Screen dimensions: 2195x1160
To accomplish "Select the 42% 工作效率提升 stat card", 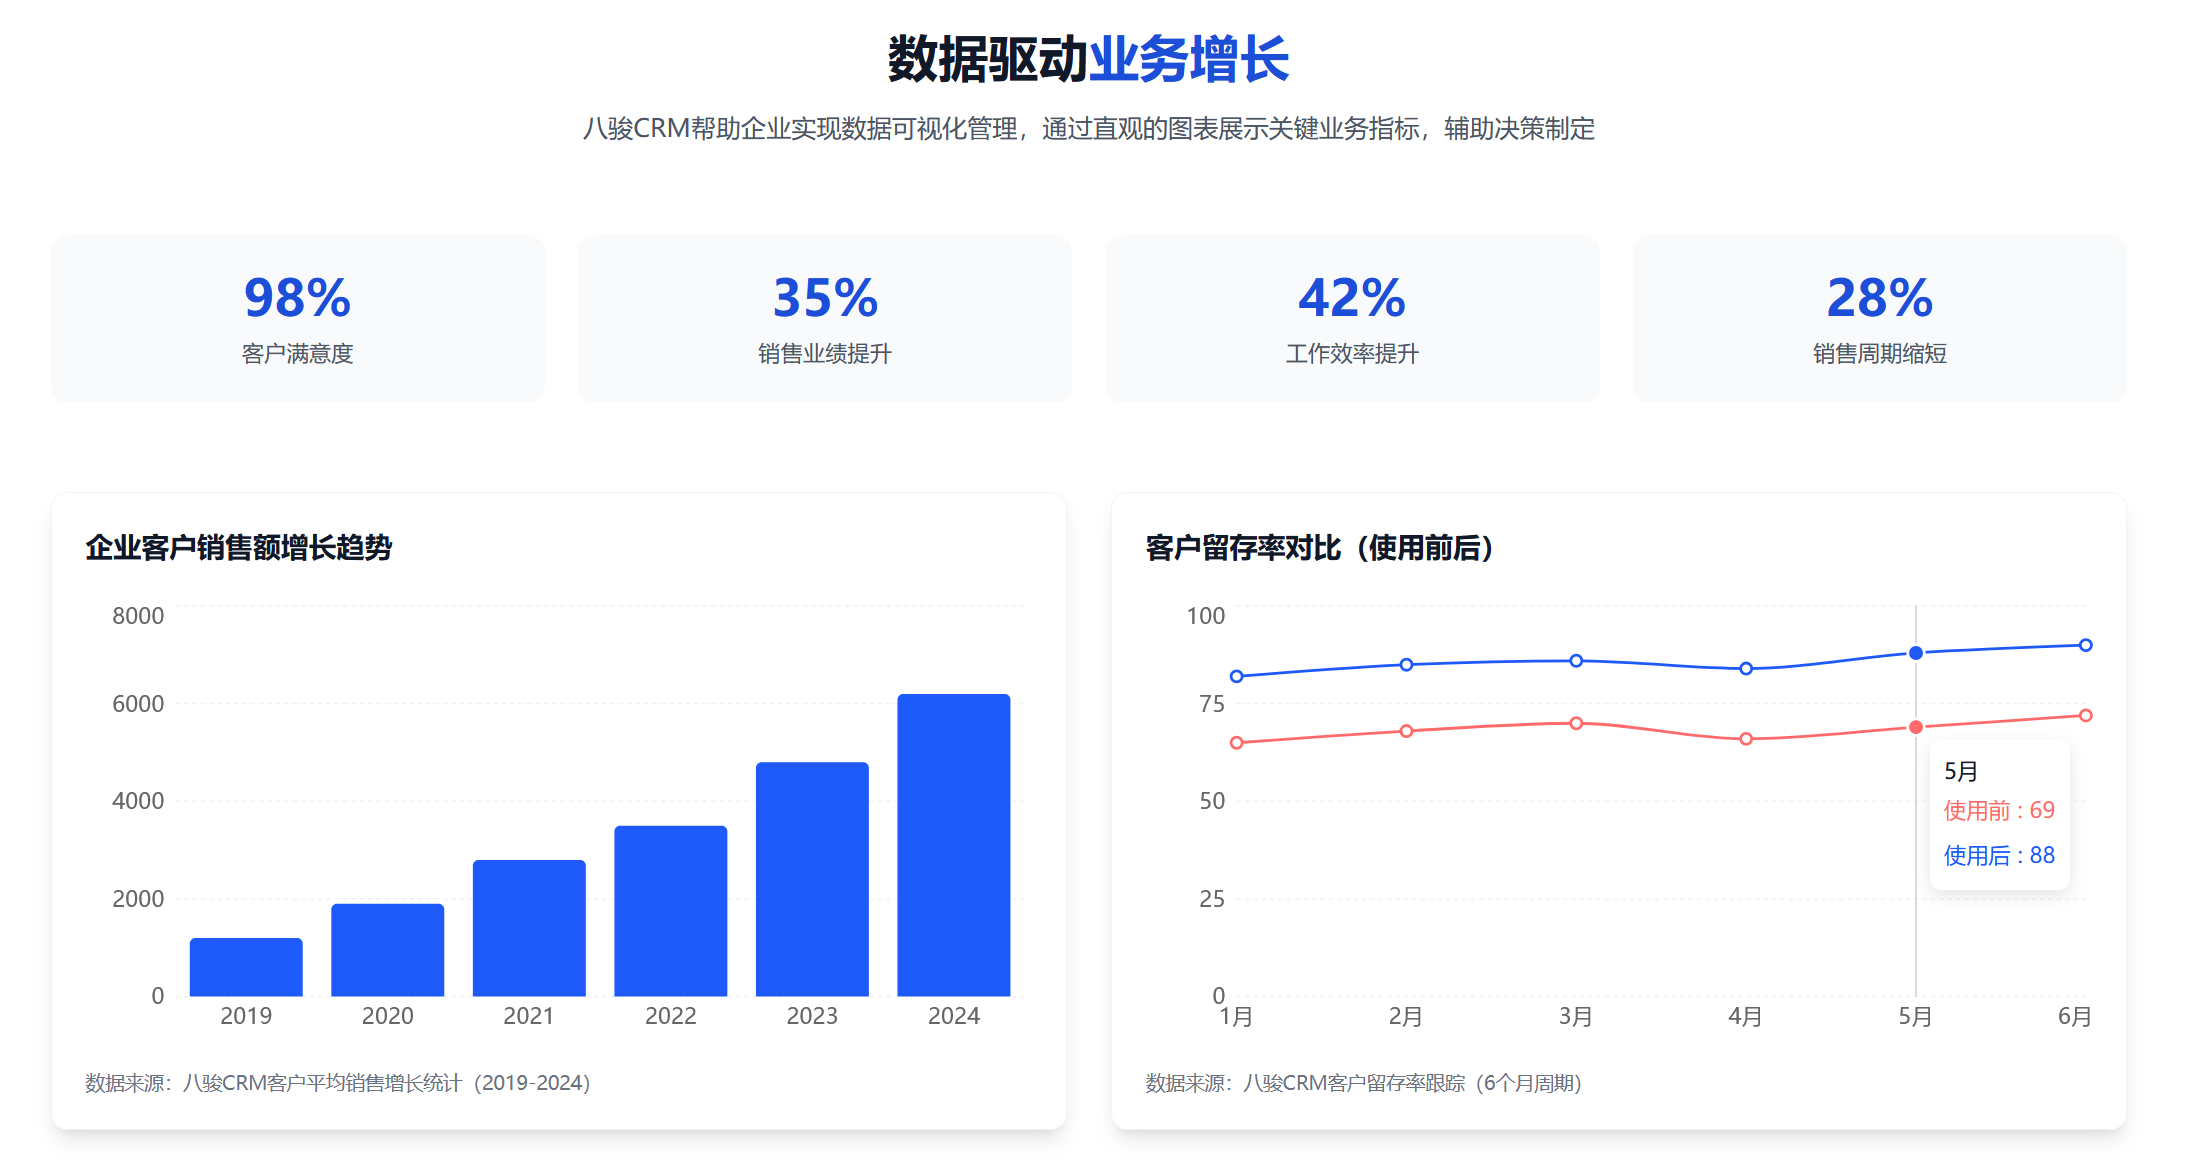I will click(x=1351, y=318).
